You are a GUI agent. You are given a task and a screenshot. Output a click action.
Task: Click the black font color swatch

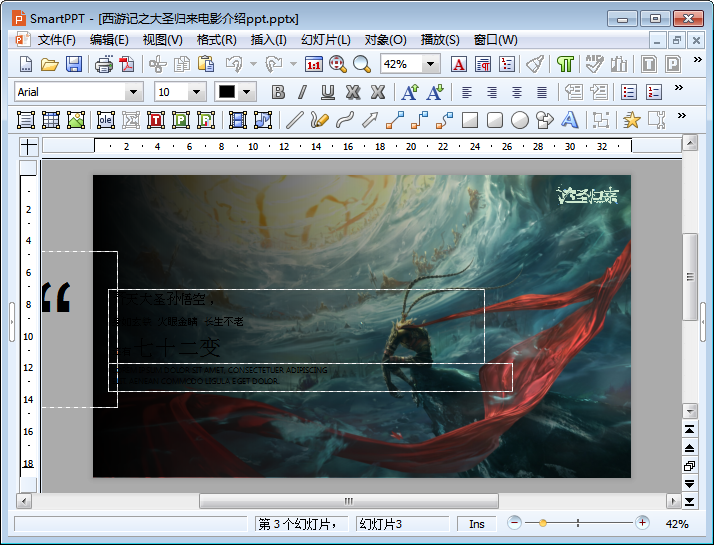pyautogui.click(x=227, y=92)
